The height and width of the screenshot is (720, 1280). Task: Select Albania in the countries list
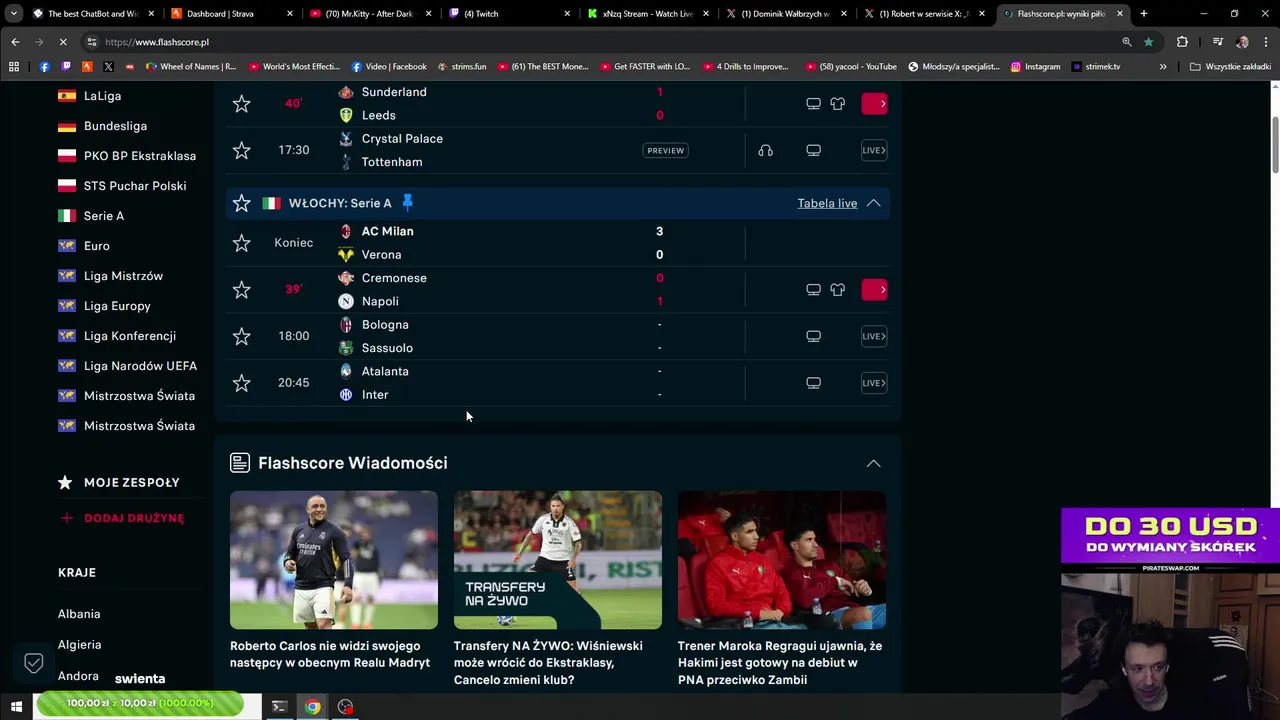[x=79, y=614]
